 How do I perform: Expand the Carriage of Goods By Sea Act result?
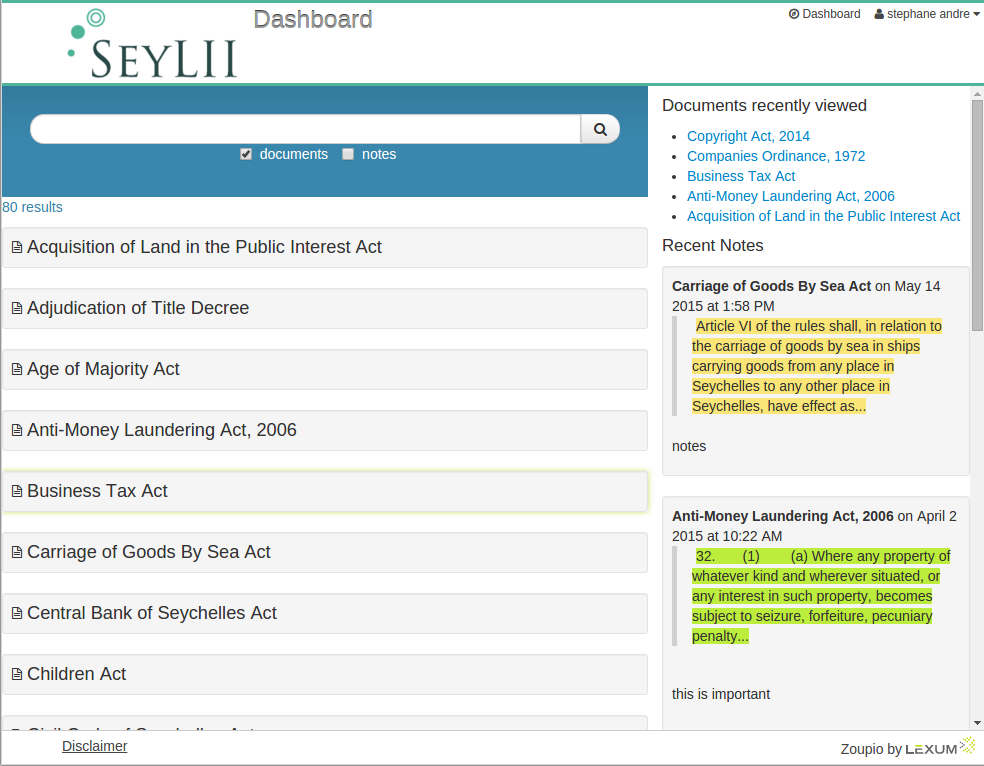tap(148, 552)
